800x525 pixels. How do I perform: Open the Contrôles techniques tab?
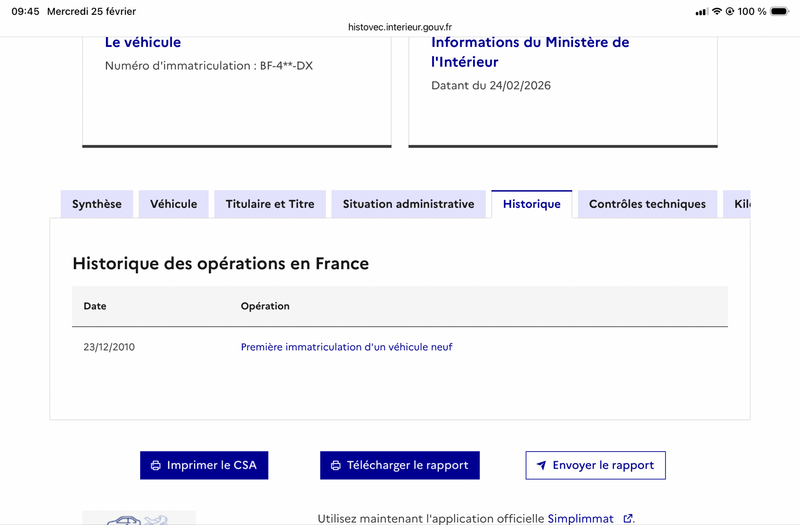tap(647, 204)
